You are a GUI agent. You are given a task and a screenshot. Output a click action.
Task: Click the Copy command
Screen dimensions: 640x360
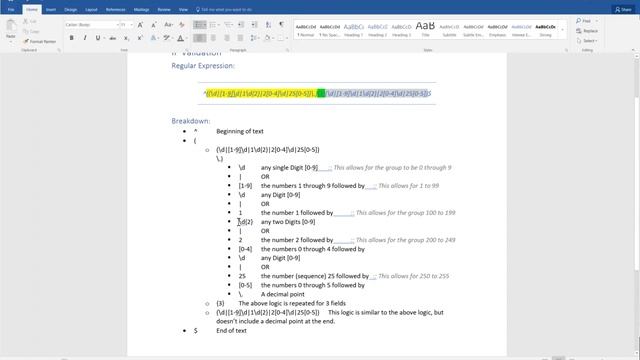pyautogui.click(x=31, y=31)
